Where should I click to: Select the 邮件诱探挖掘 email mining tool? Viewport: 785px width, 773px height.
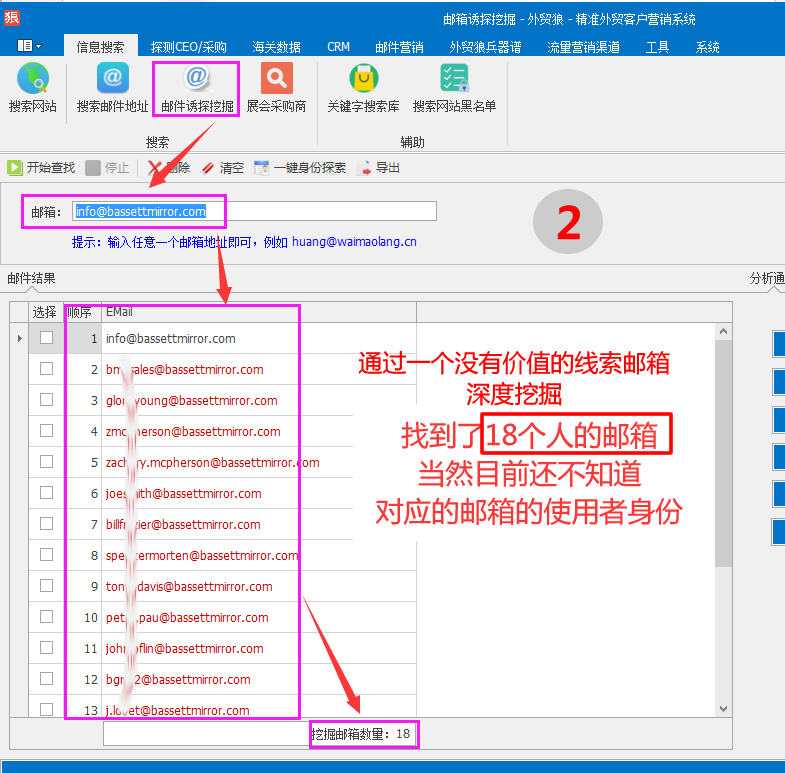[197, 88]
